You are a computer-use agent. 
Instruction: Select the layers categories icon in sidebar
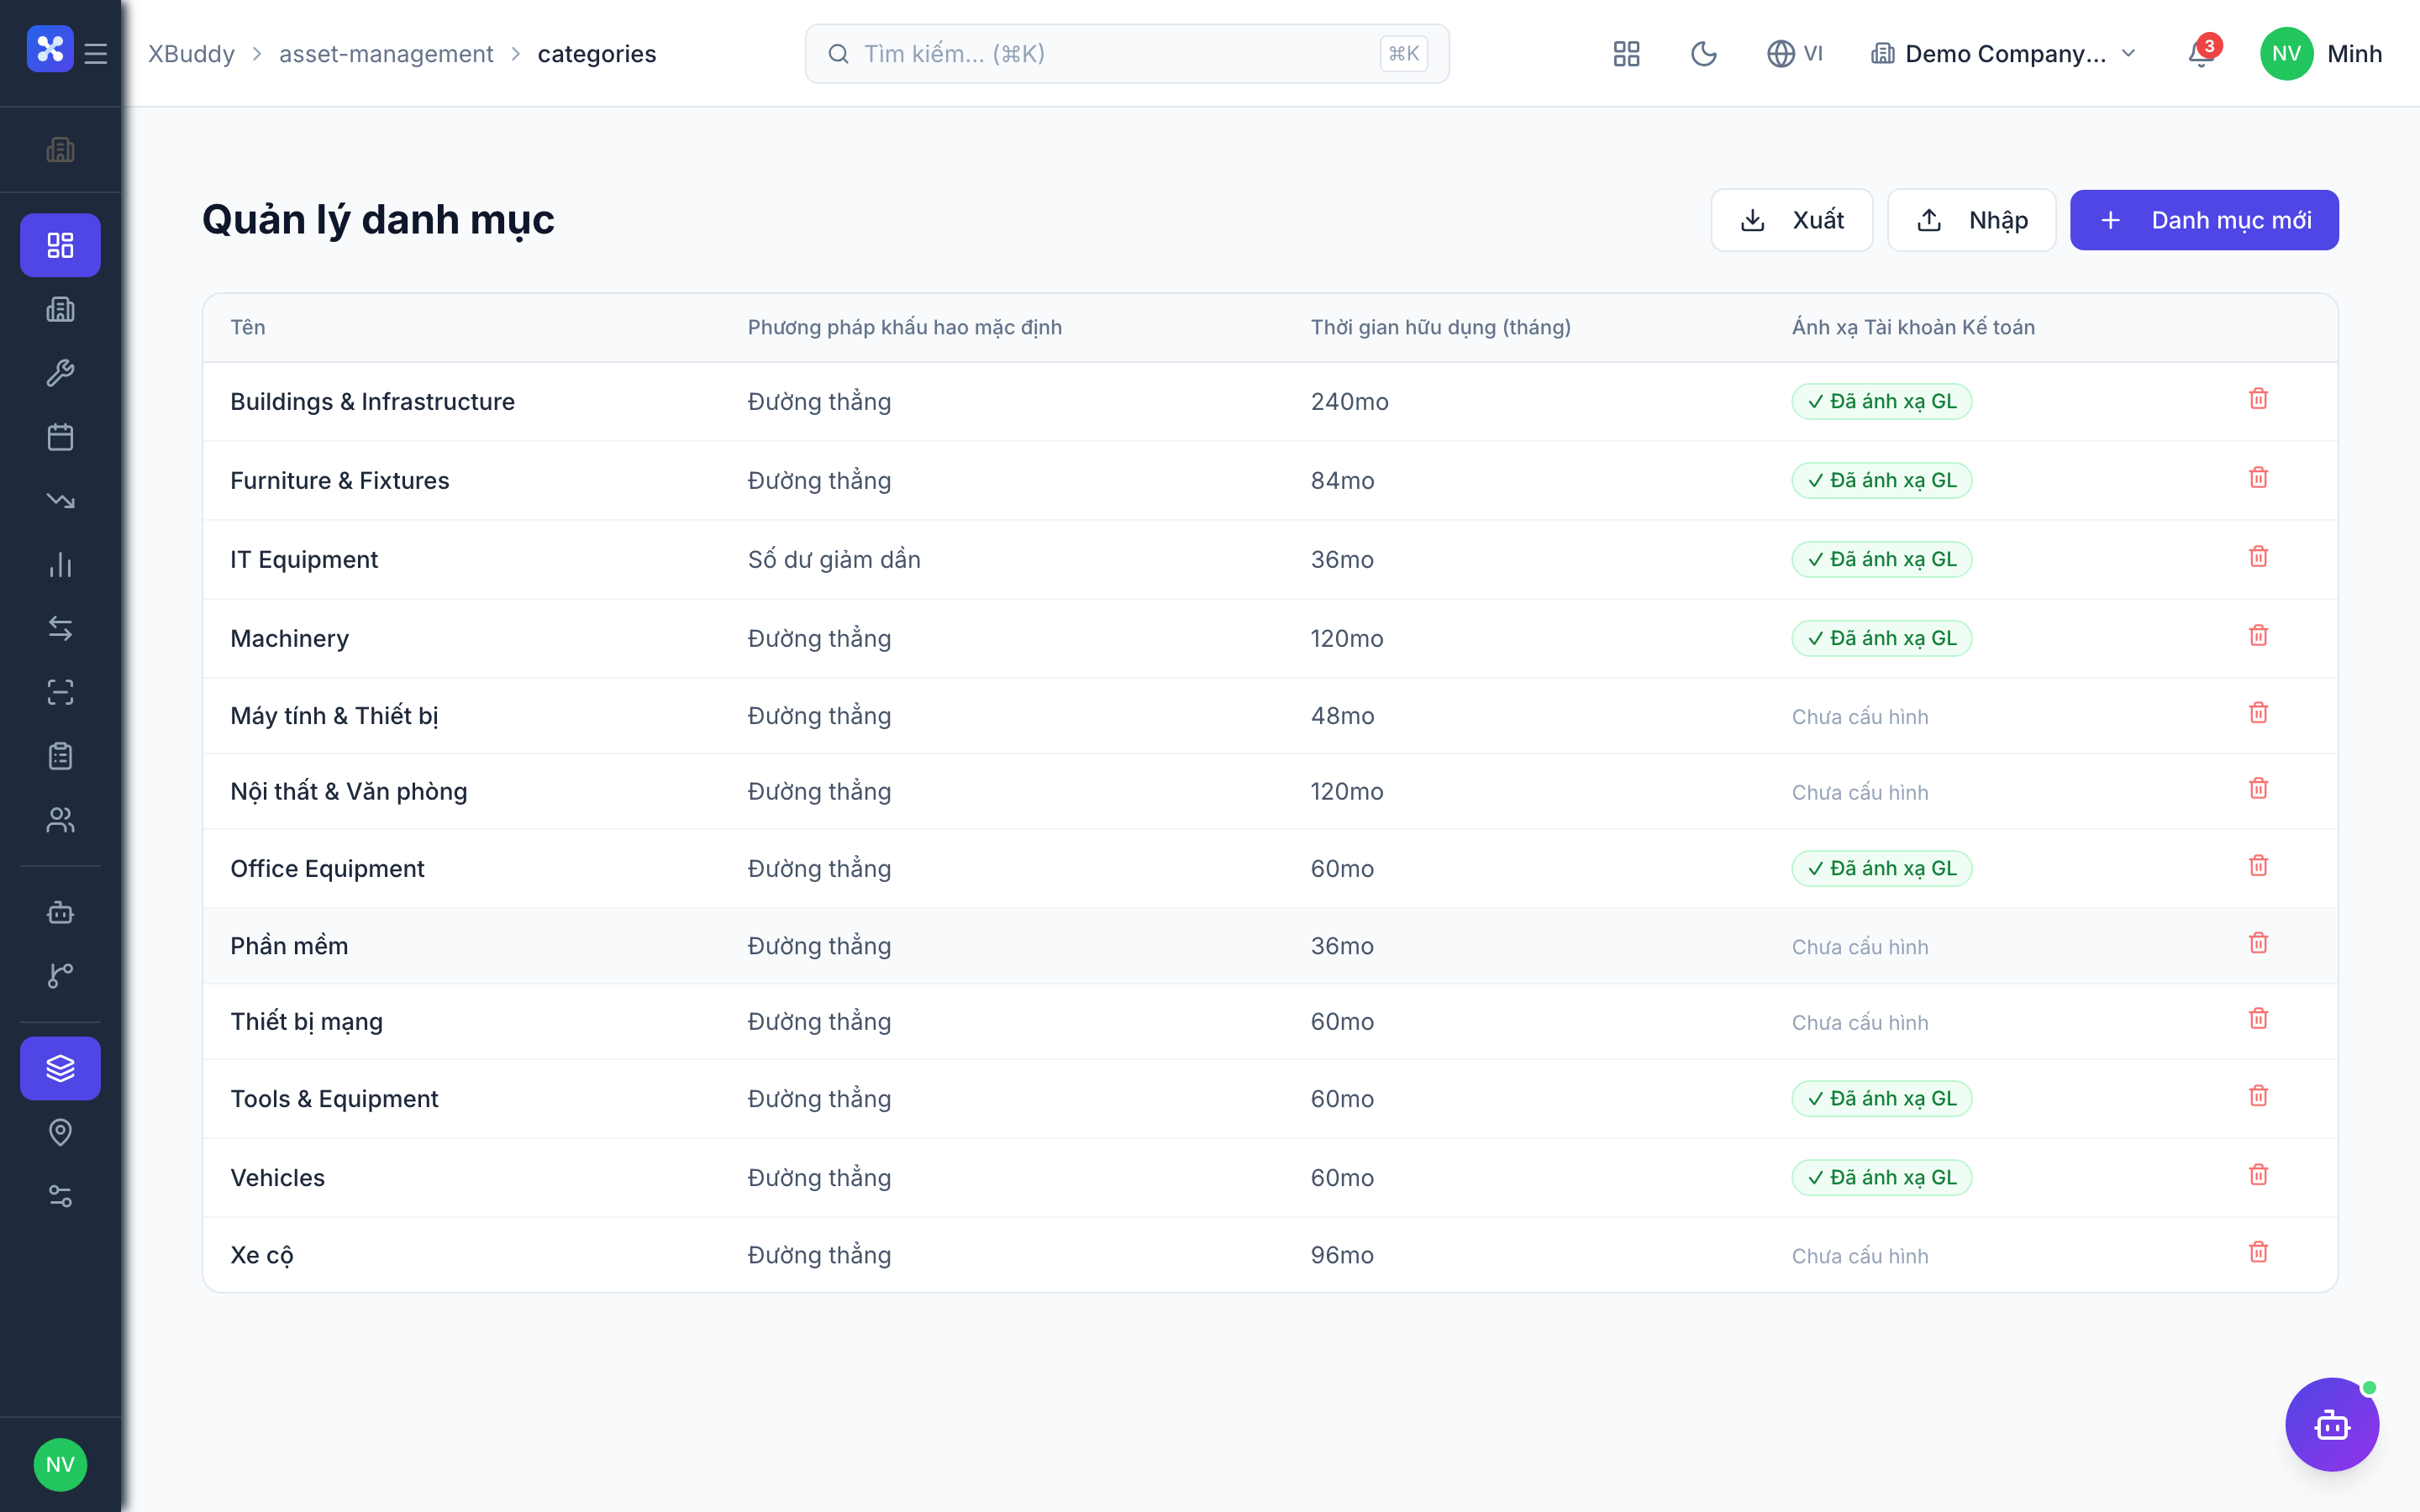[x=60, y=1068]
